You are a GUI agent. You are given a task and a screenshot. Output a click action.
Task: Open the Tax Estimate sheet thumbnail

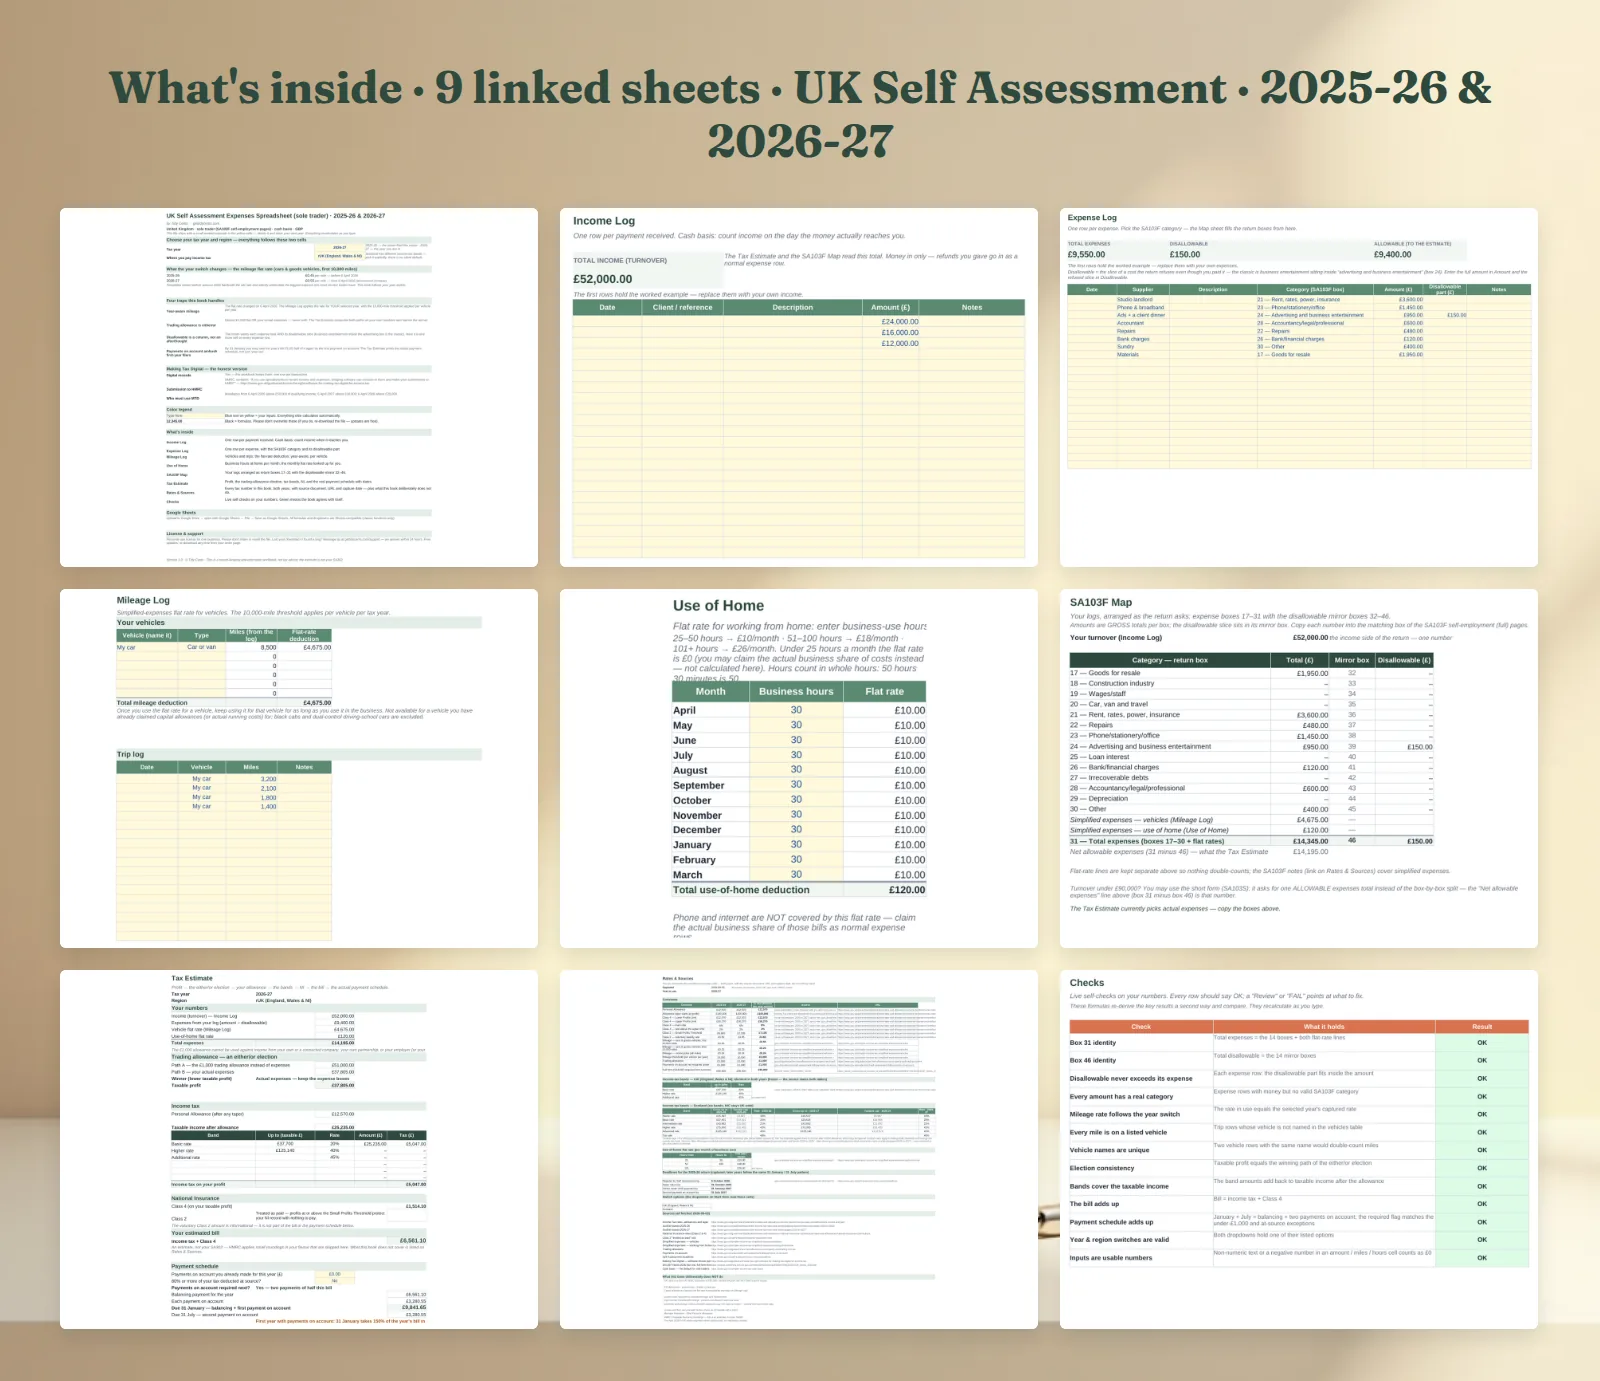299,1149
